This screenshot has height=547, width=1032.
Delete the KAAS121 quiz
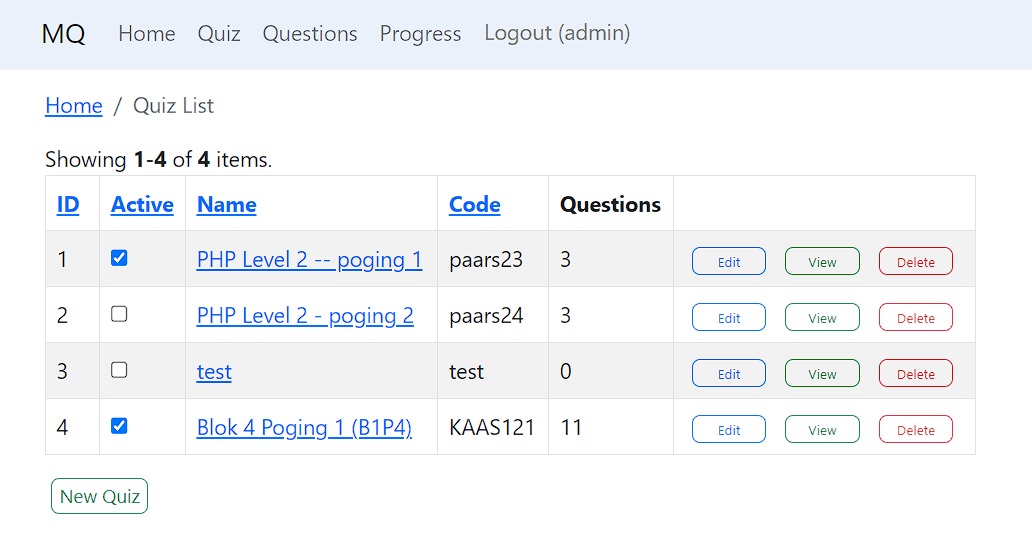(x=915, y=430)
